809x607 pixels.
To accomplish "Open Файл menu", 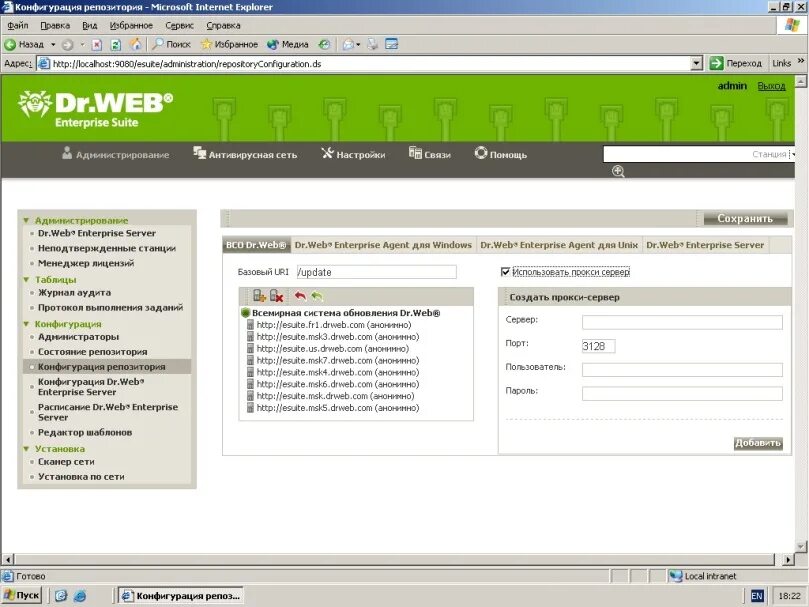I will point(18,25).
